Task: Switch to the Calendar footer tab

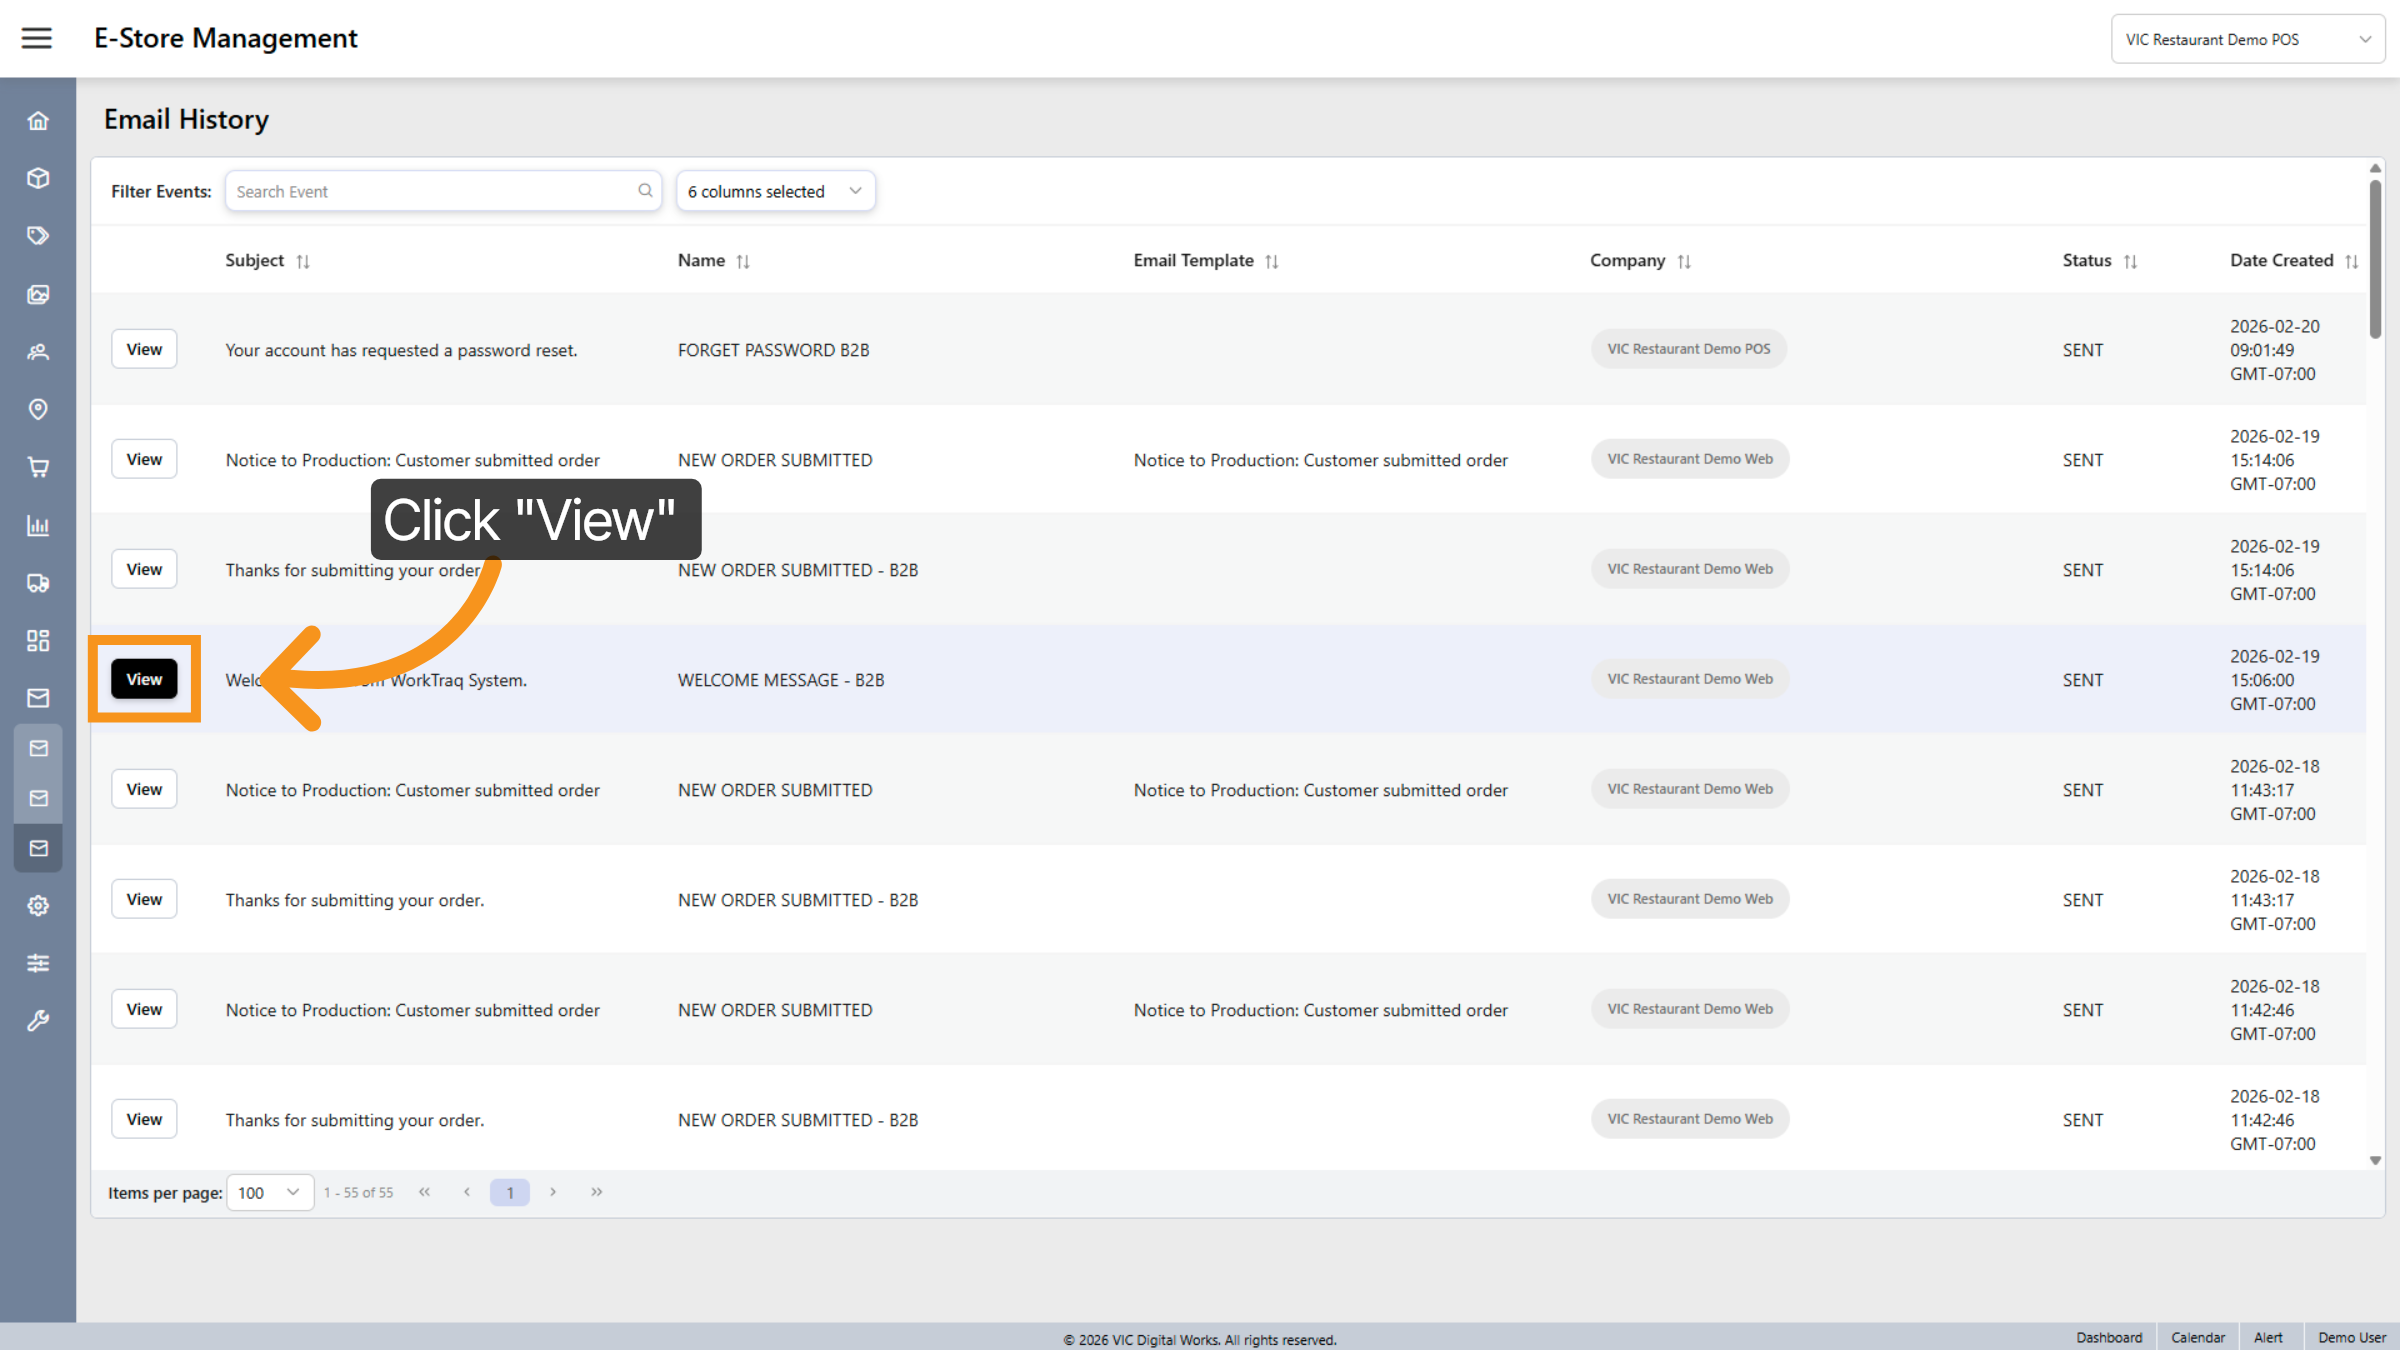Action: 2198,1337
